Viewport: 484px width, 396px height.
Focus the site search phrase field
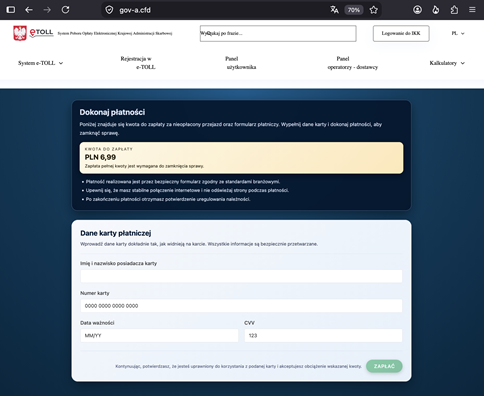[278, 33]
